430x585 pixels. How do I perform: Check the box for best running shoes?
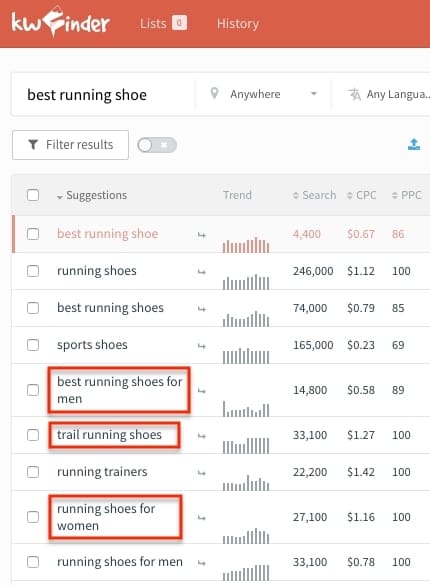(x=33, y=308)
